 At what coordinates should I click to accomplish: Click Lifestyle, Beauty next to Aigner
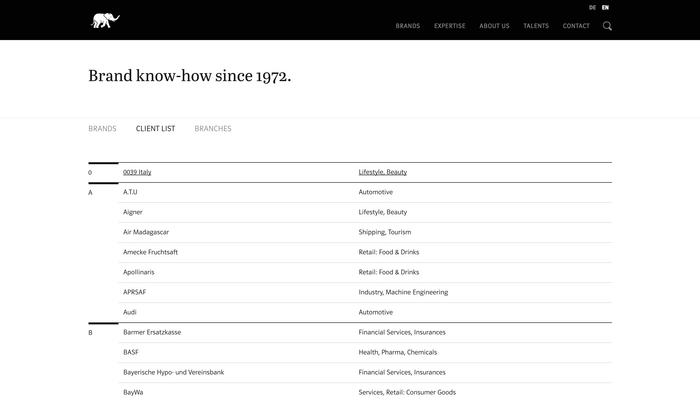click(x=383, y=212)
